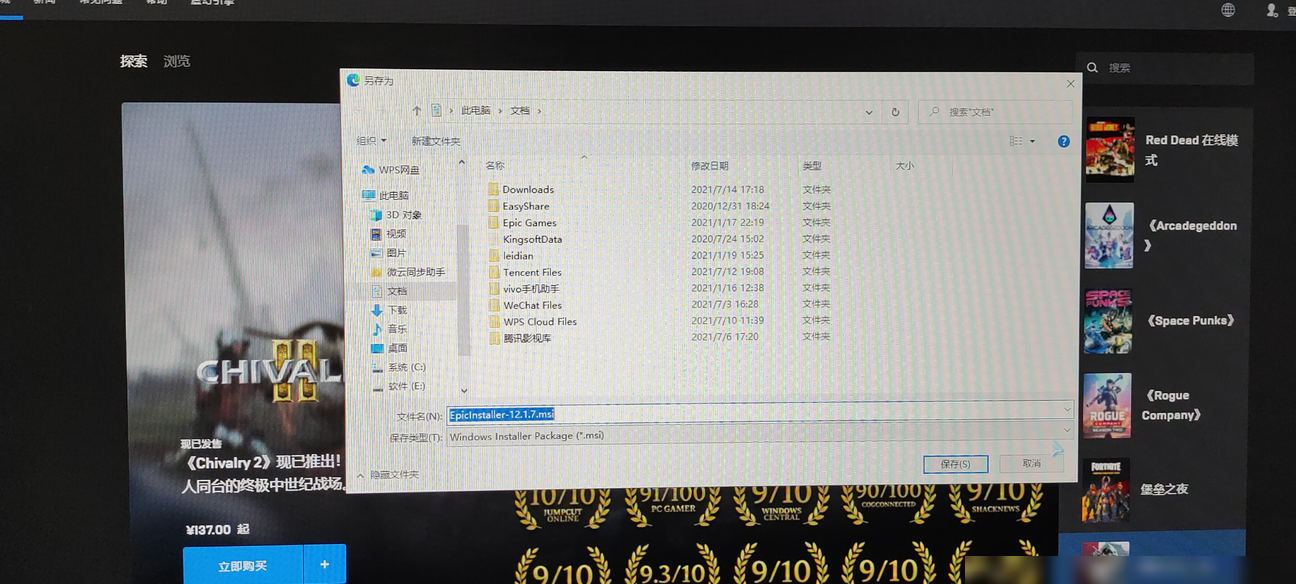Open Red Dead 在线模式 thumbnail in sidebar
This screenshot has width=1296, height=584.
pos(1110,150)
